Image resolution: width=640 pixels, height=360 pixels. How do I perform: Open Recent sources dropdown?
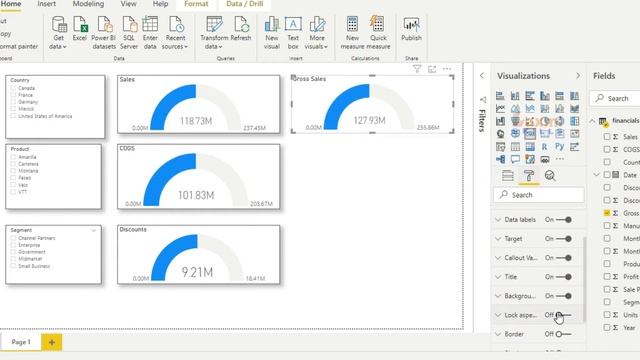coord(175,33)
